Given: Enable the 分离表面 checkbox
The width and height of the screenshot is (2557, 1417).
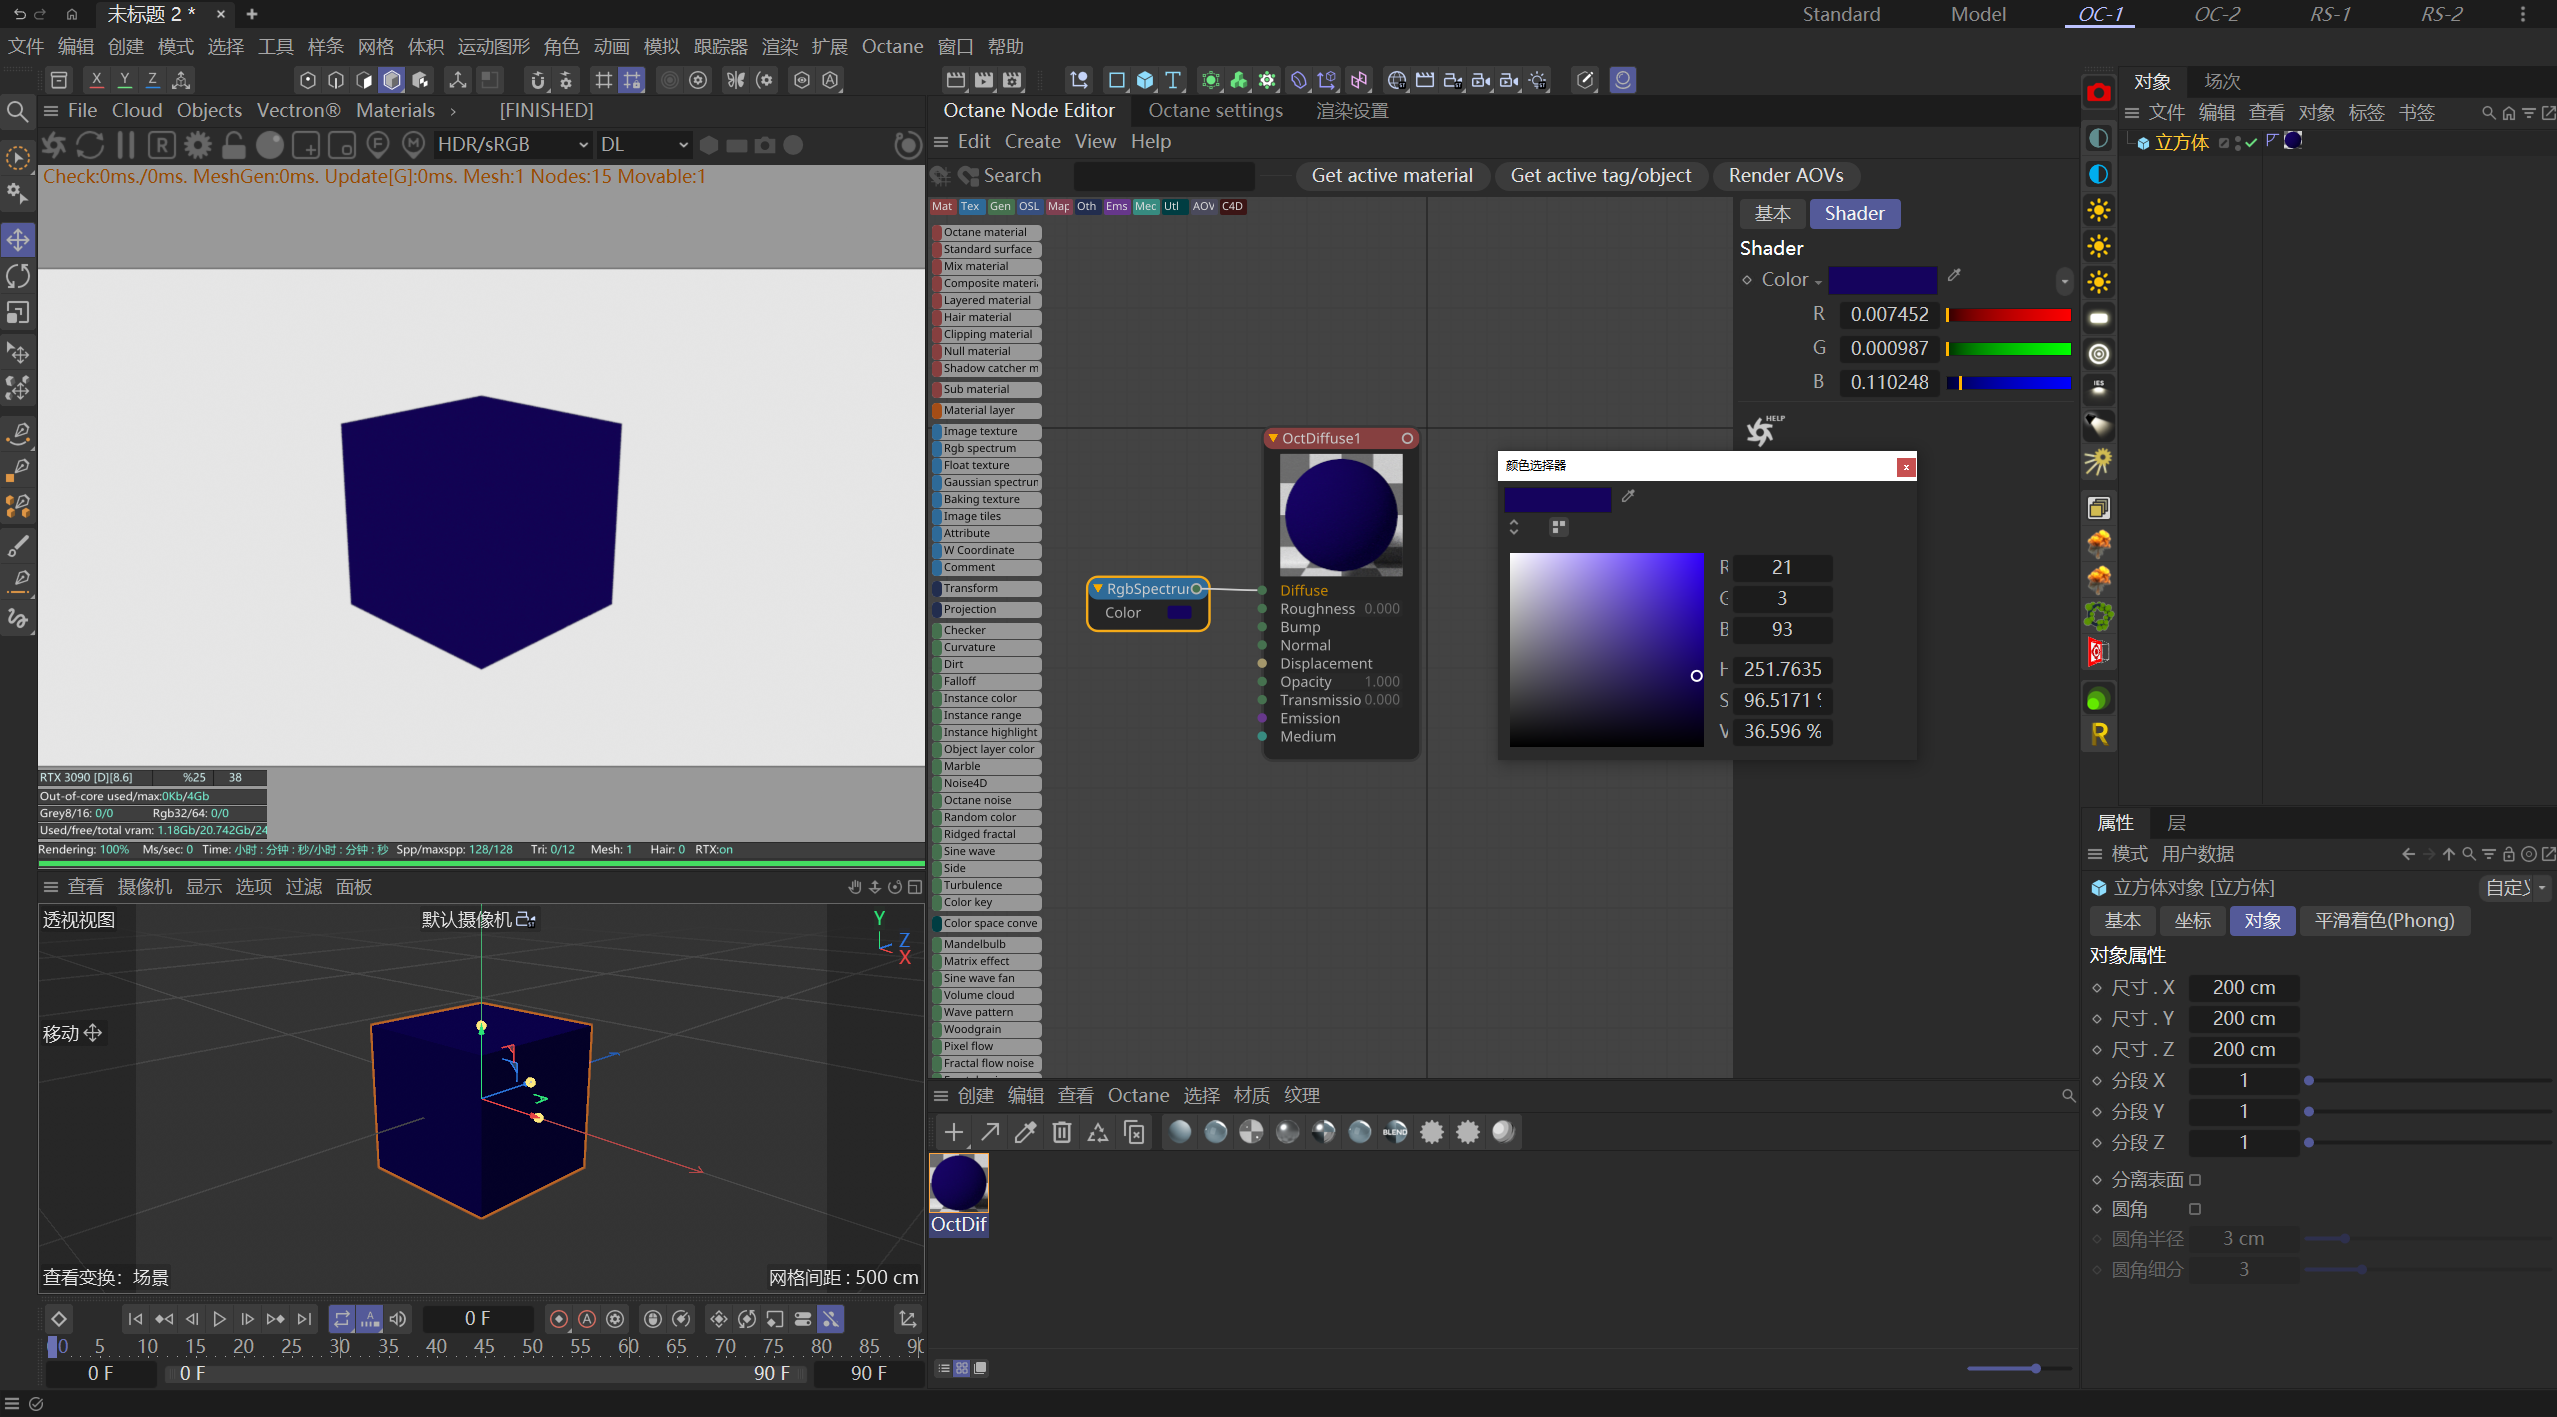Looking at the screenshot, I should (2195, 1180).
